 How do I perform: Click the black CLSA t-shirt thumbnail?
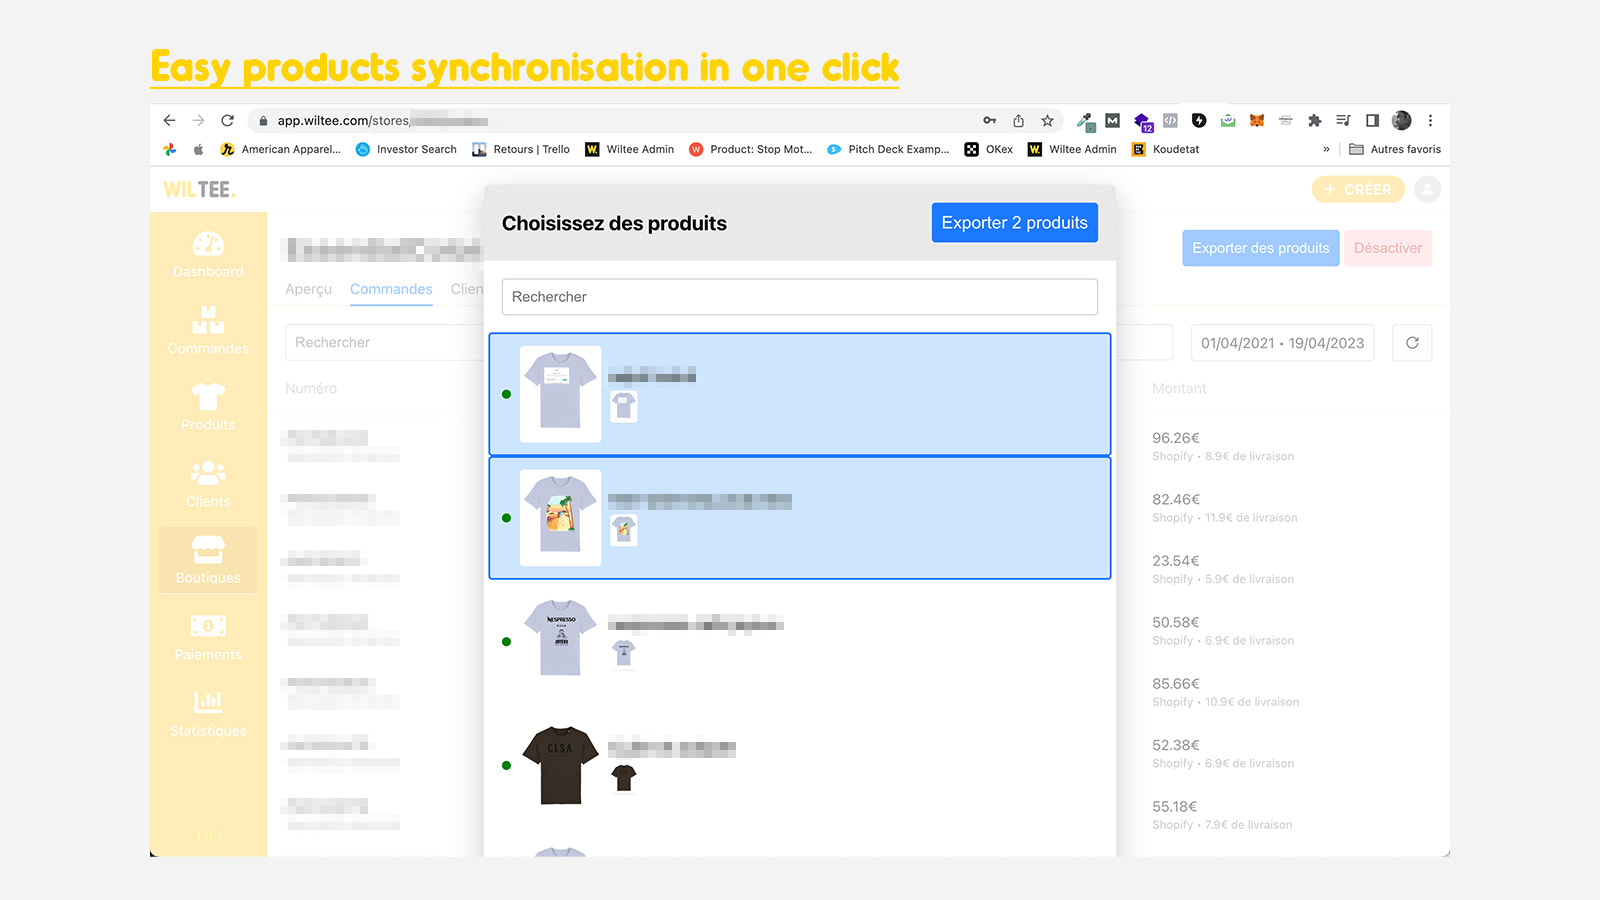[x=560, y=765]
